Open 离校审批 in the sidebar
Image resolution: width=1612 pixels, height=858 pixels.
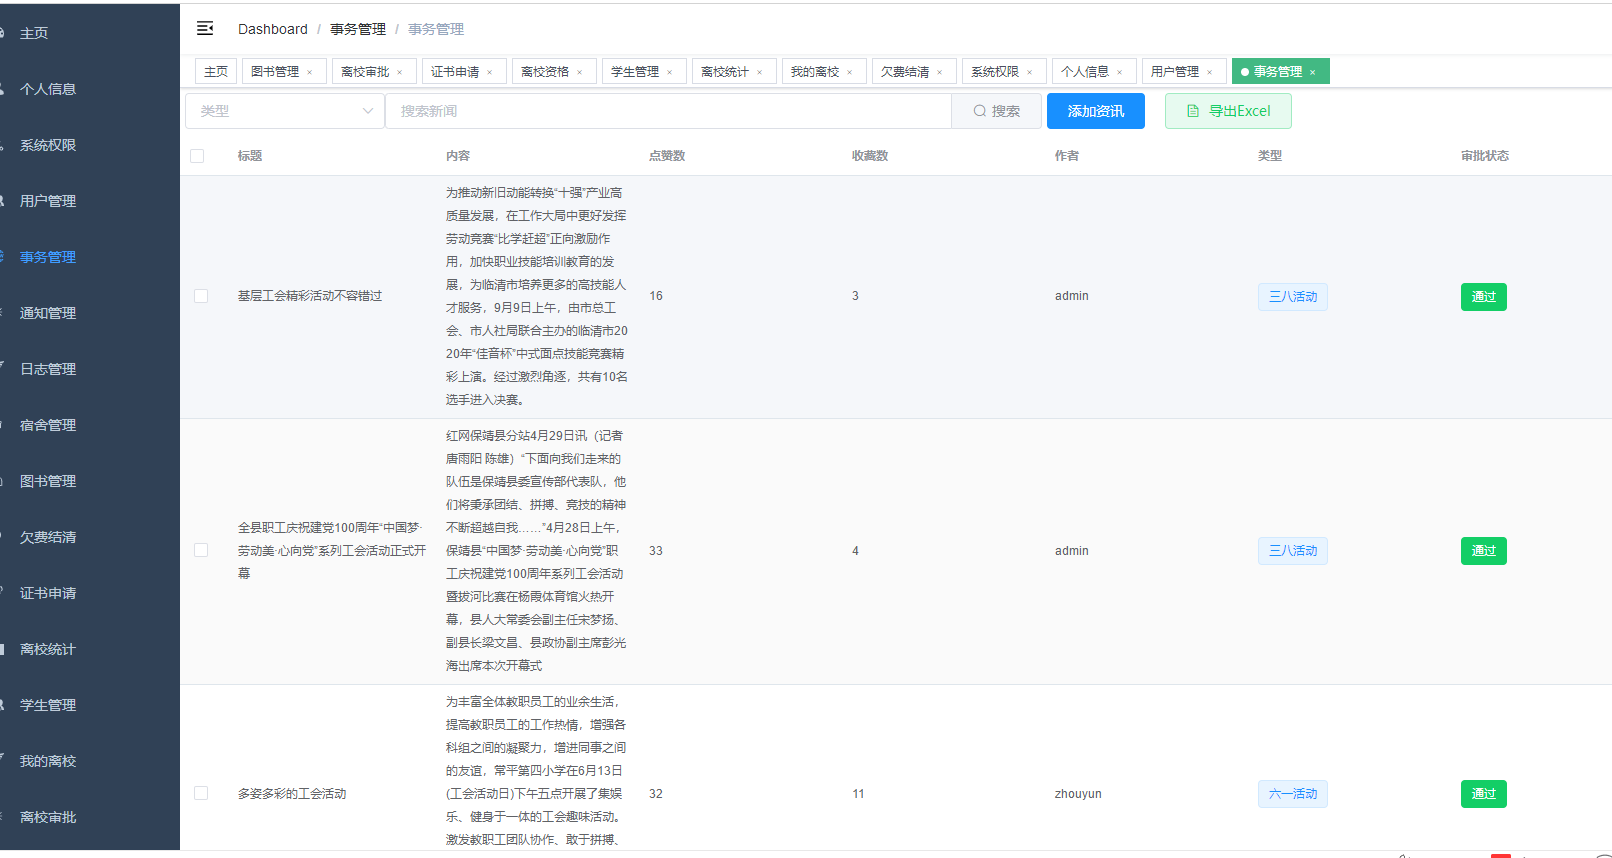[90, 817]
